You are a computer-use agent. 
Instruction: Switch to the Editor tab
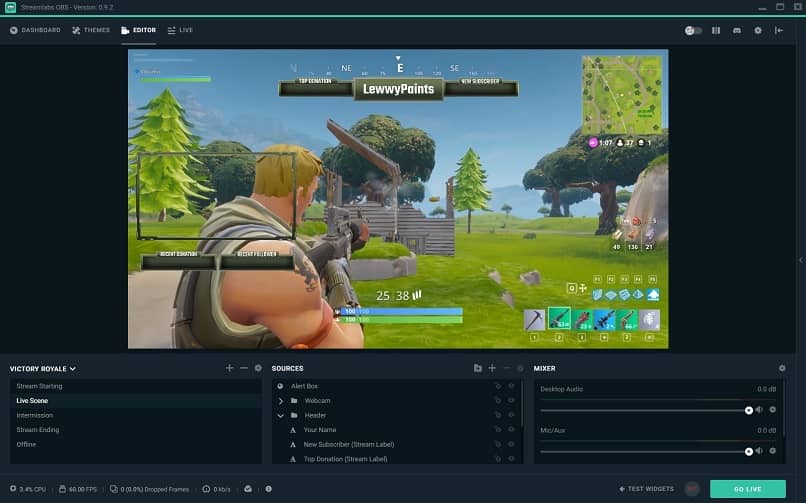(138, 30)
